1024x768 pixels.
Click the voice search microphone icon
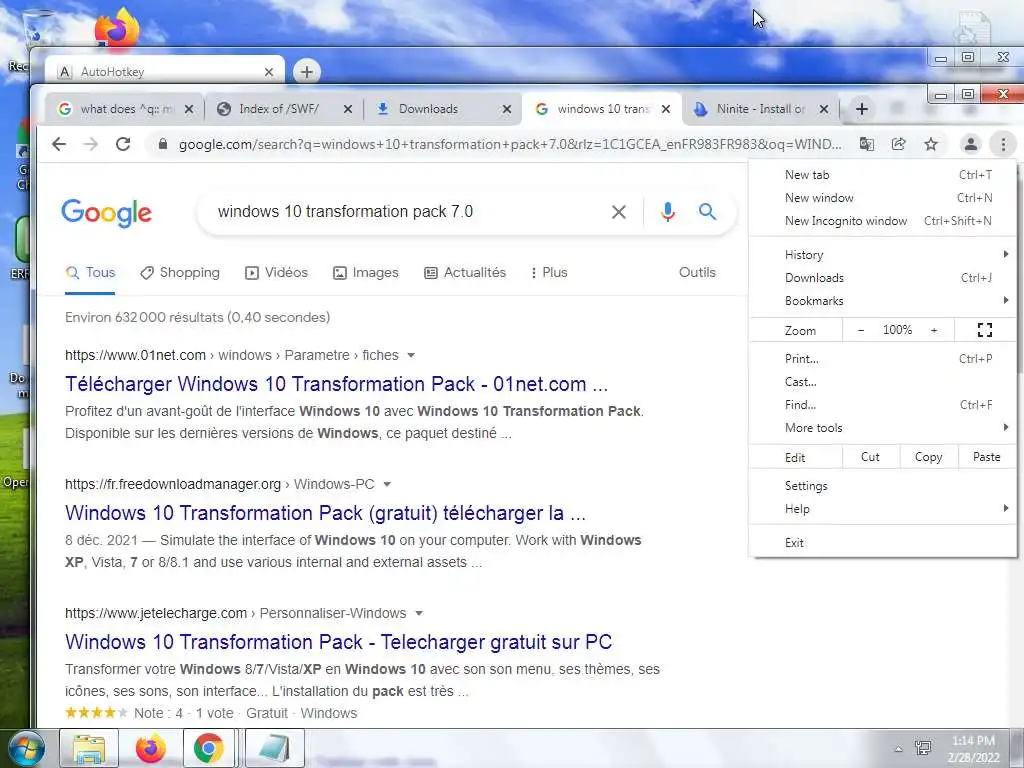[667, 212]
